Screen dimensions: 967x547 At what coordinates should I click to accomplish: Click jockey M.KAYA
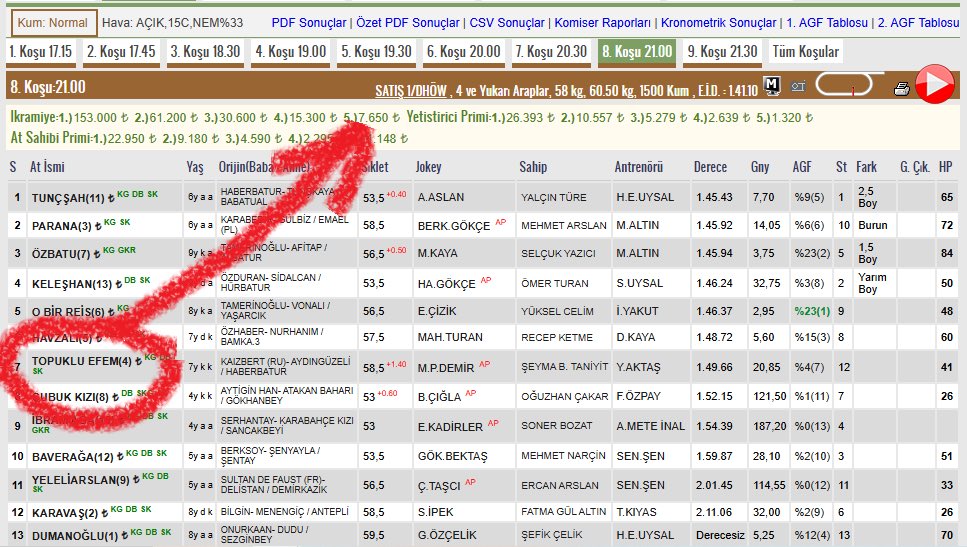tap(438, 253)
